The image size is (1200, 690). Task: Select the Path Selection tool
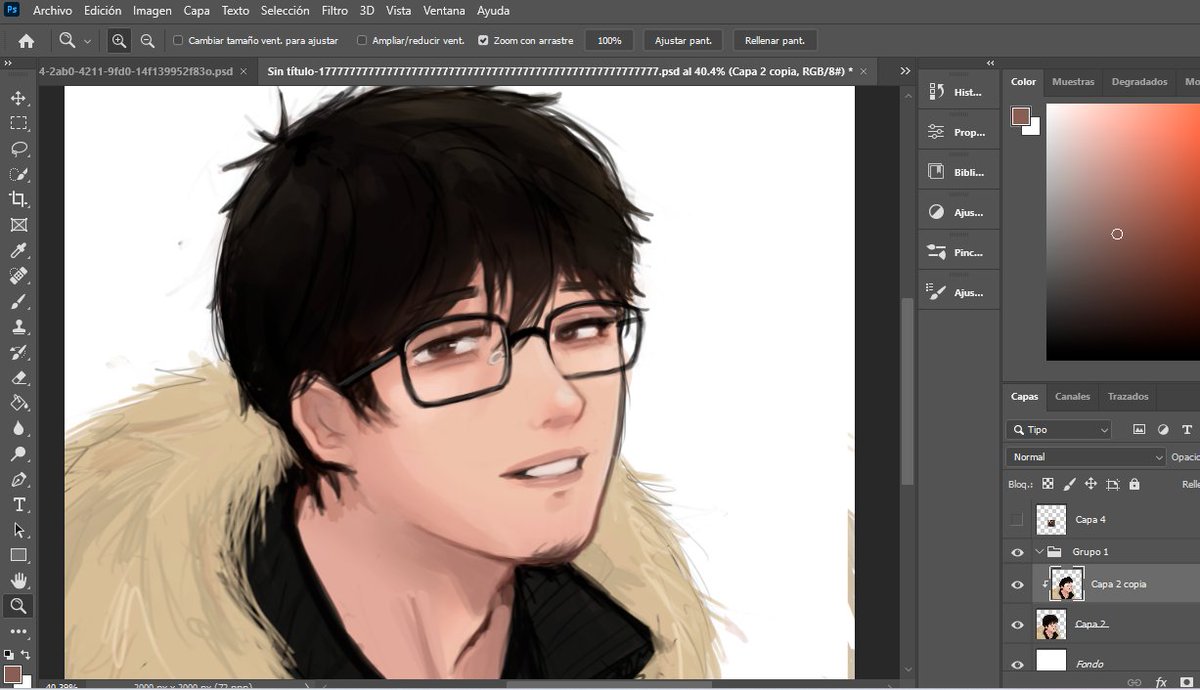click(x=18, y=530)
